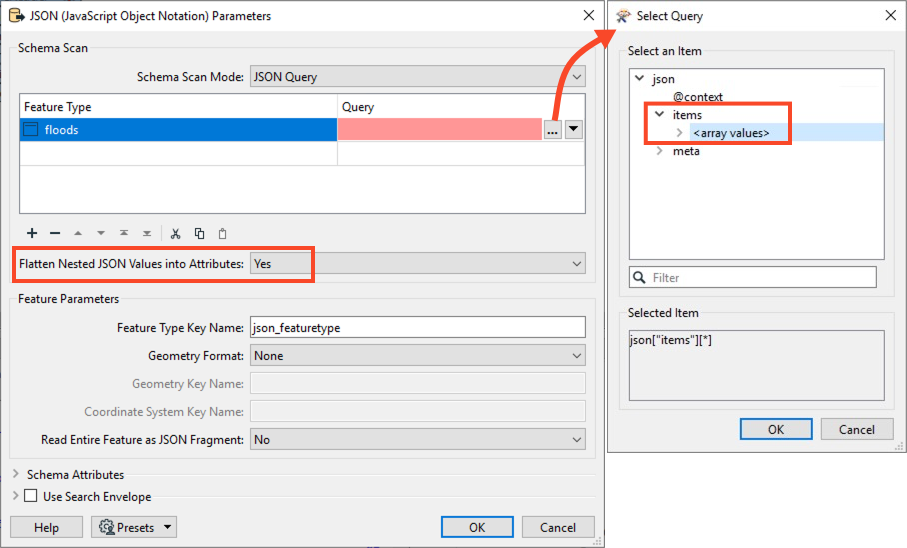Open Query cell dropdown arrow for floods

(x=573, y=130)
